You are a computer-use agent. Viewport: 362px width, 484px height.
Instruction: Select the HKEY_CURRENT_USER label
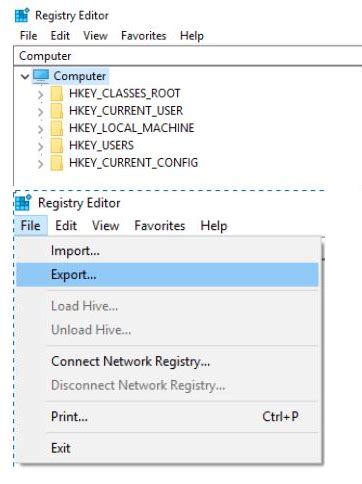(x=126, y=111)
